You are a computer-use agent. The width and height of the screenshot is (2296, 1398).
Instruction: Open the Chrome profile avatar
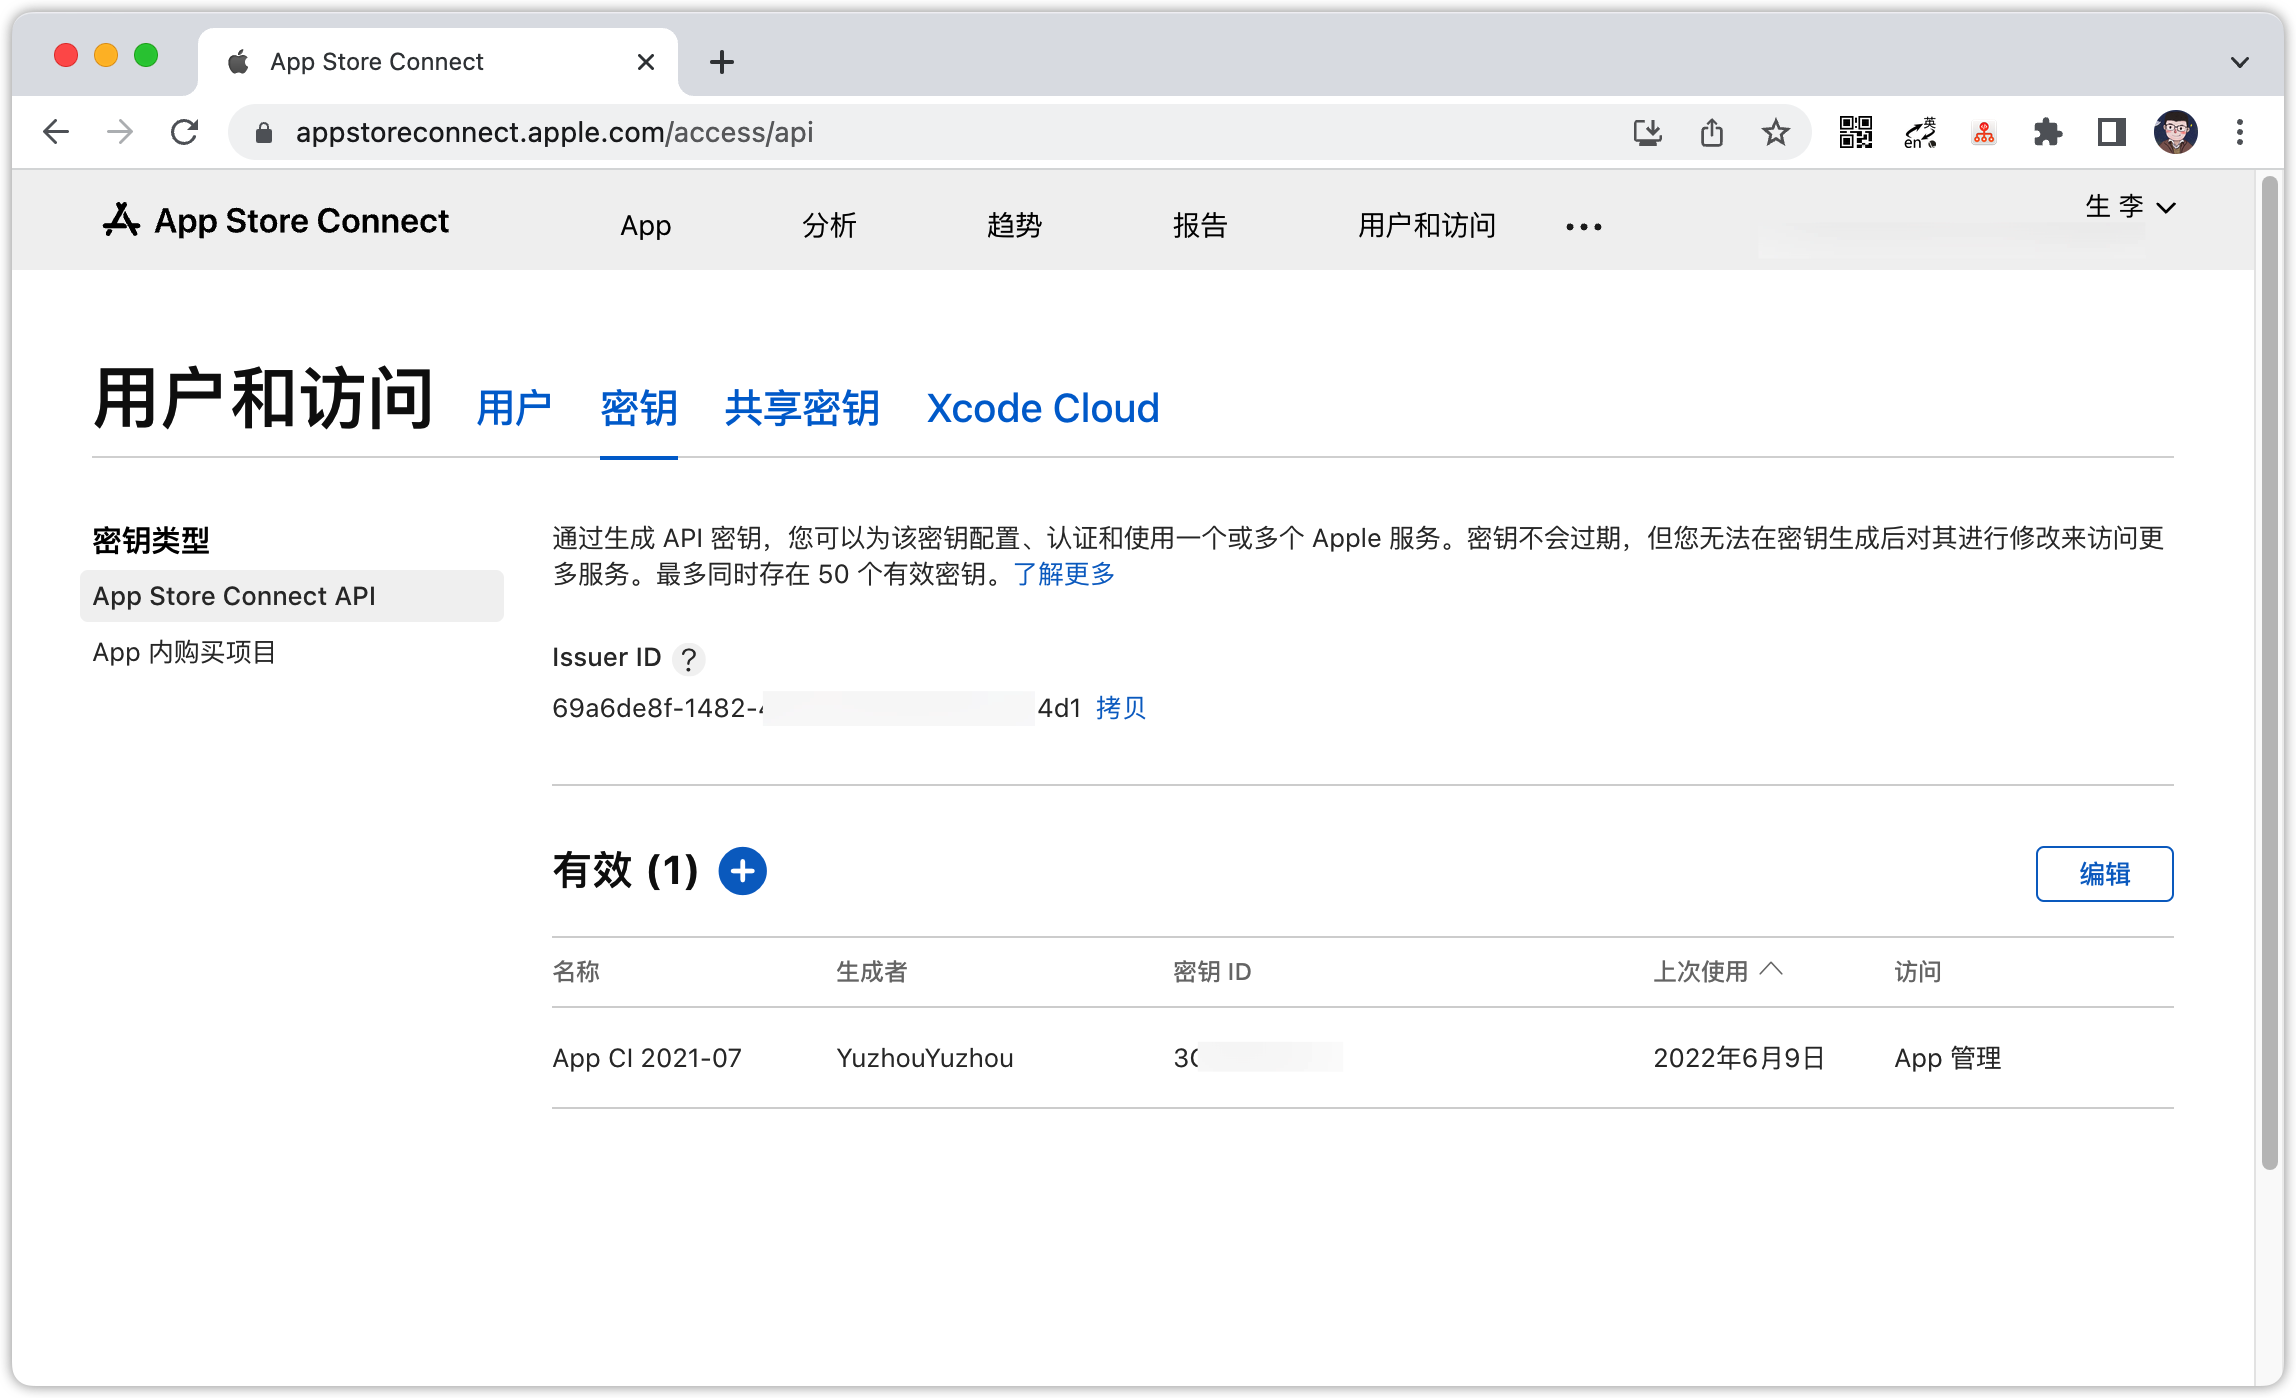[x=2176, y=132]
